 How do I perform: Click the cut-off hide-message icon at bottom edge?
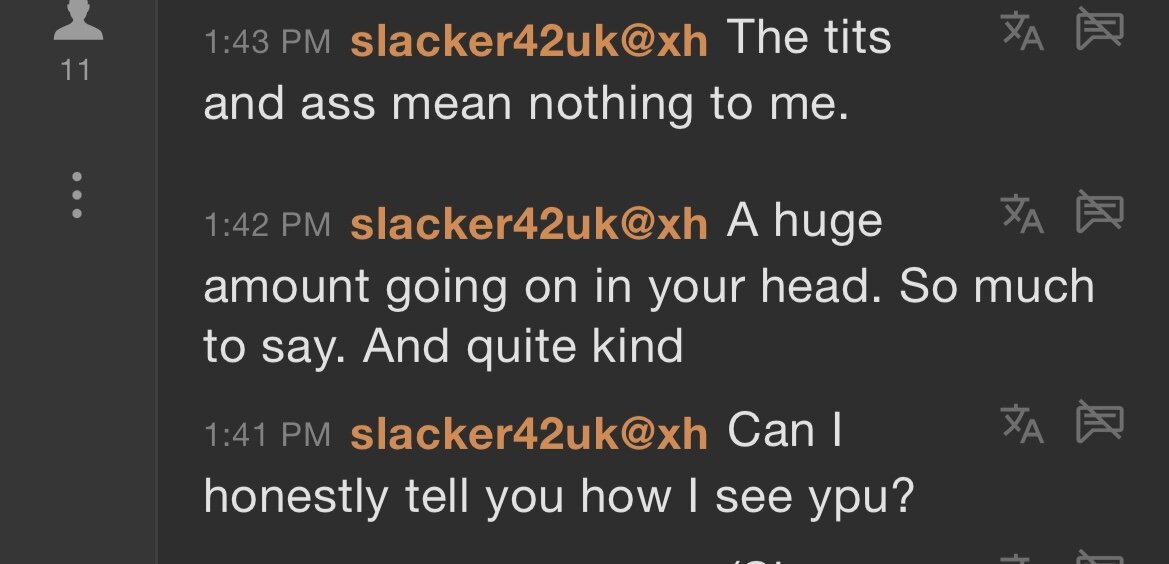coord(1099,559)
